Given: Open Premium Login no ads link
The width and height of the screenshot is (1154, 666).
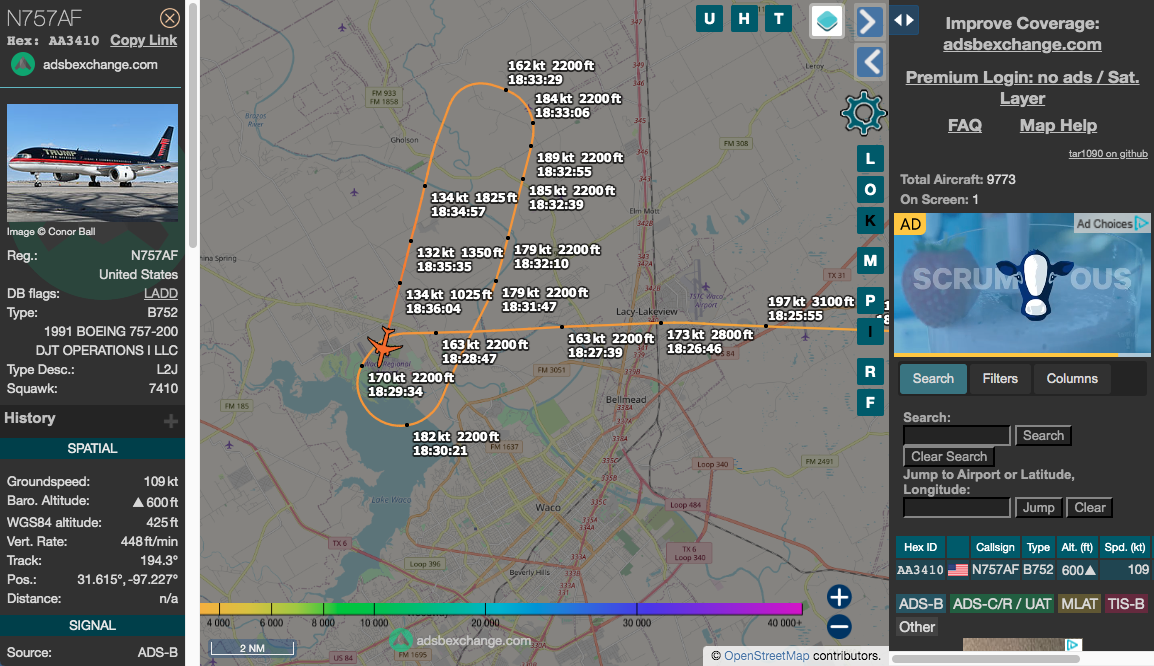Looking at the screenshot, I should pyautogui.click(x=1022, y=88).
